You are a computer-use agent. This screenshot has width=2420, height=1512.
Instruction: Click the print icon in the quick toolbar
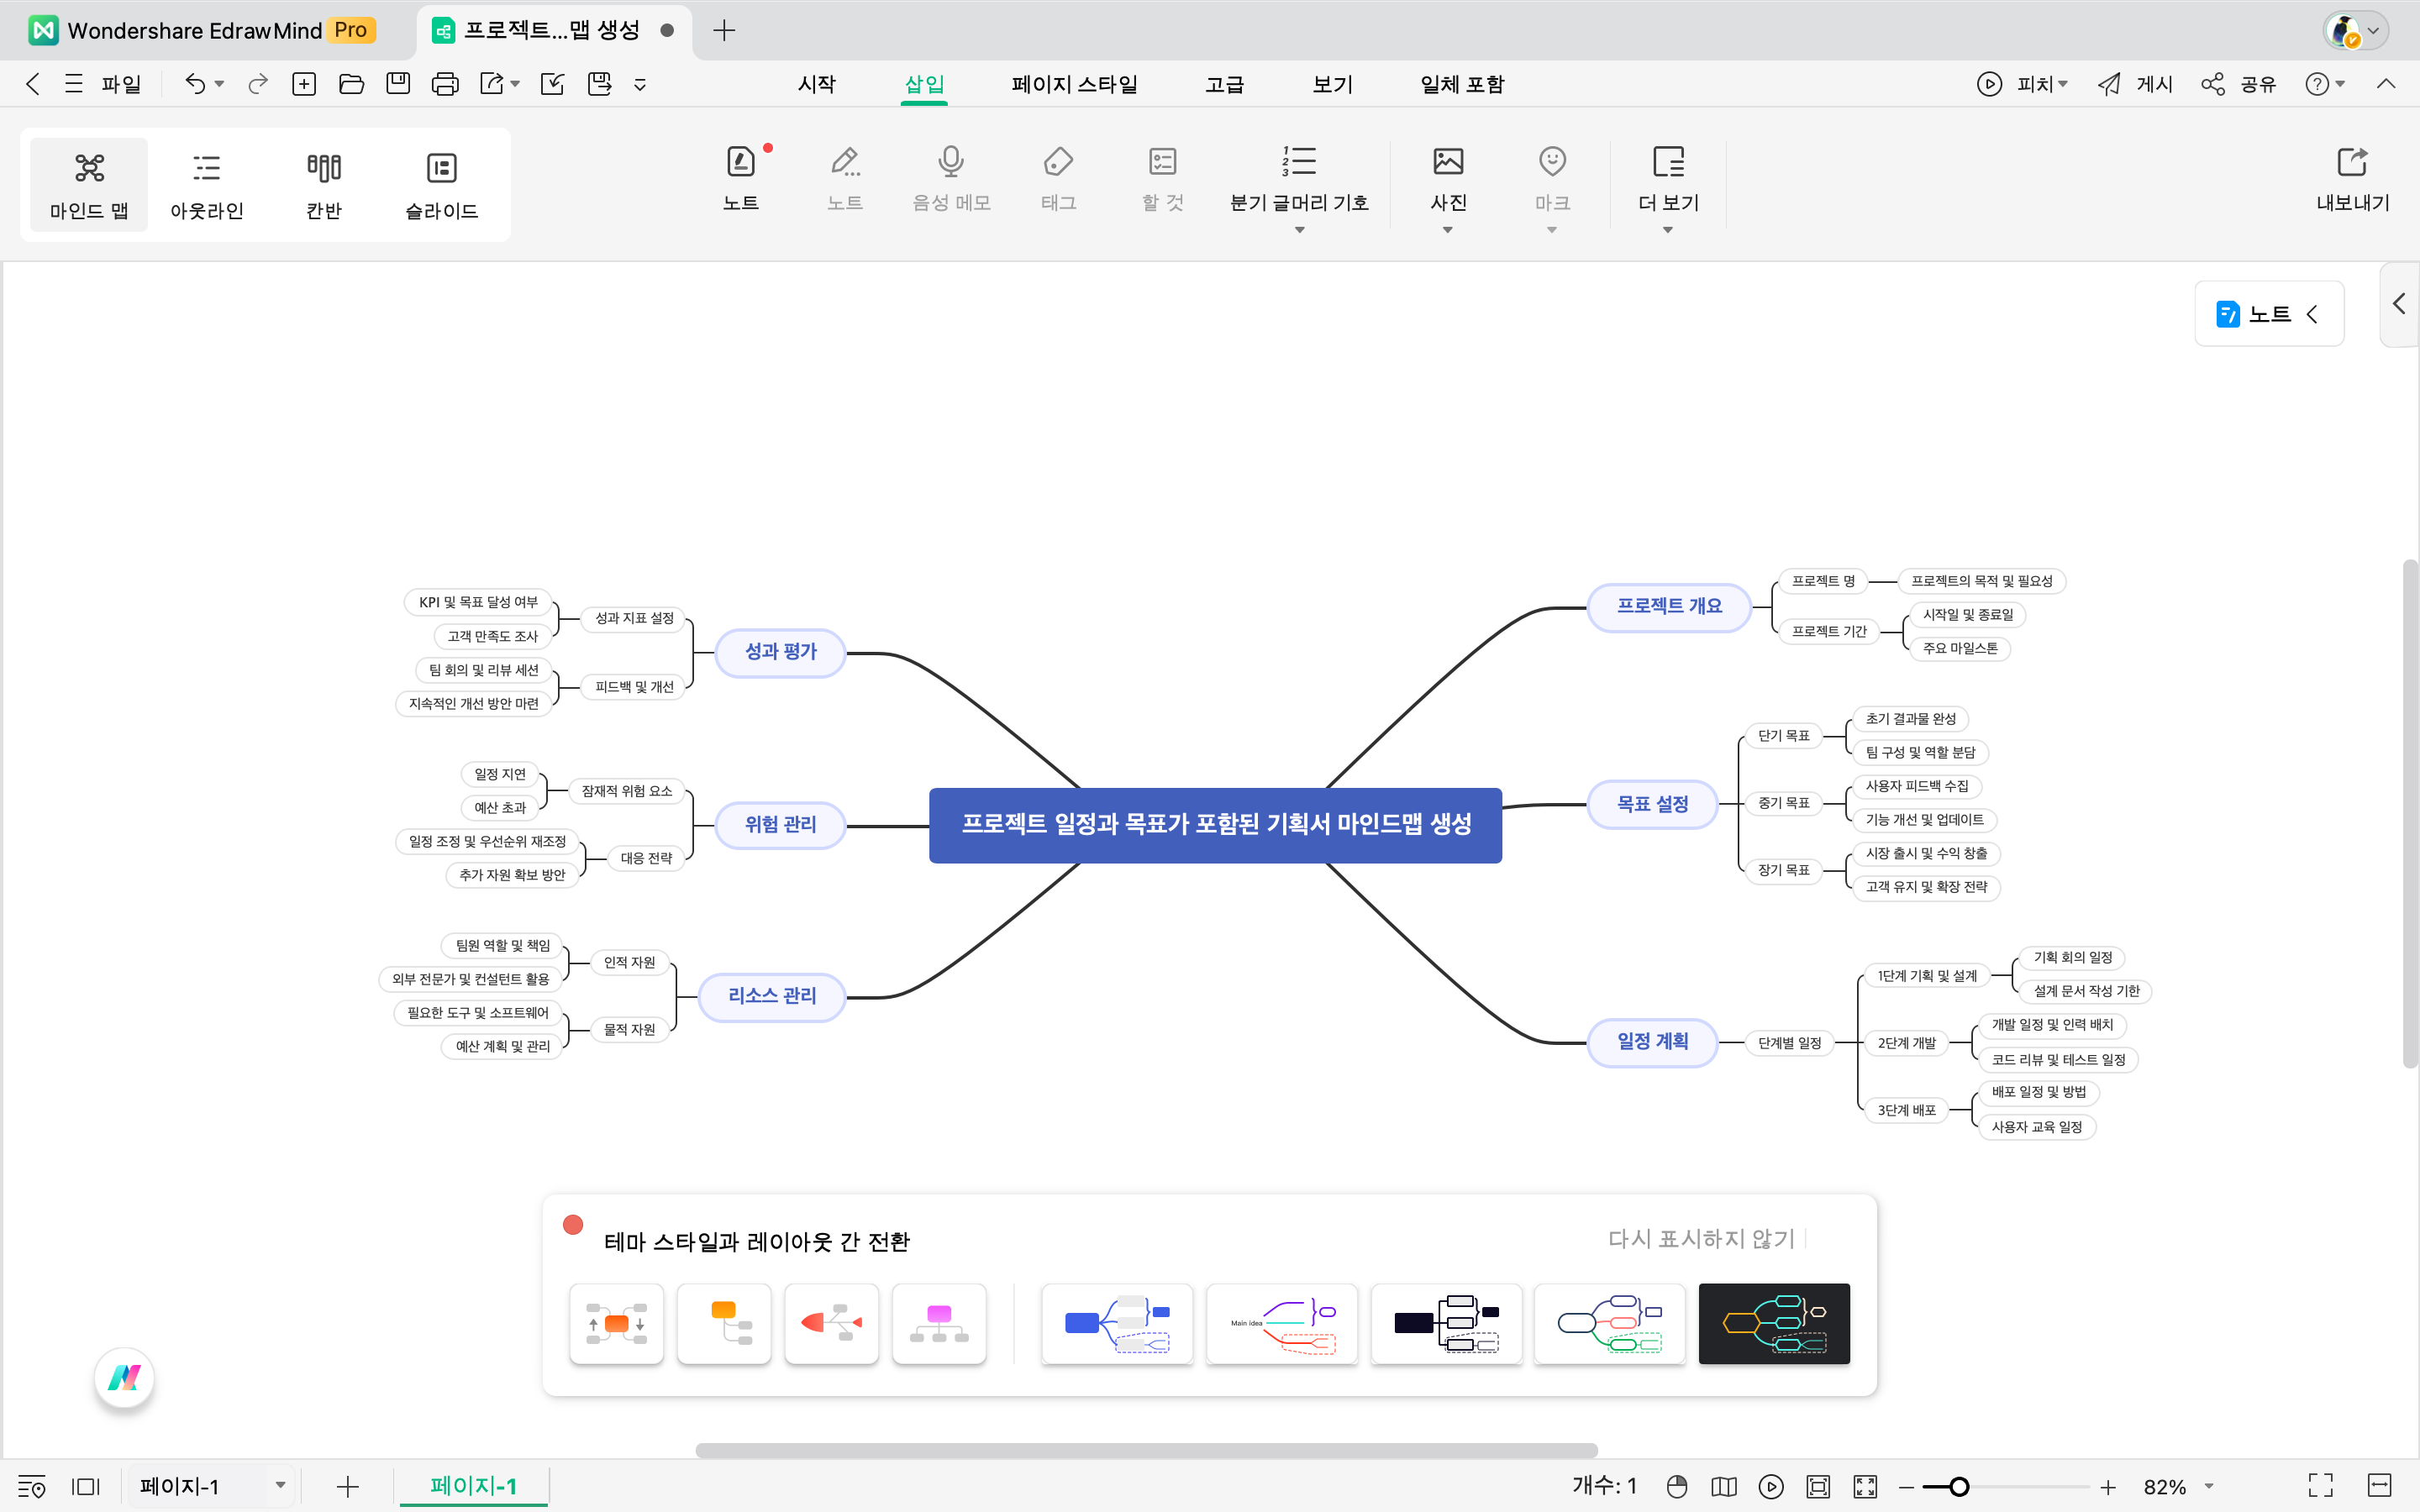coord(444,84)
